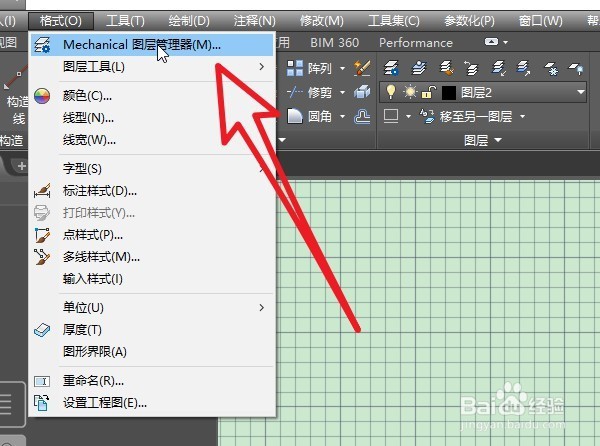Click the 设置工程图 document icon
This screenshot has height=446, width=600.
41,403
